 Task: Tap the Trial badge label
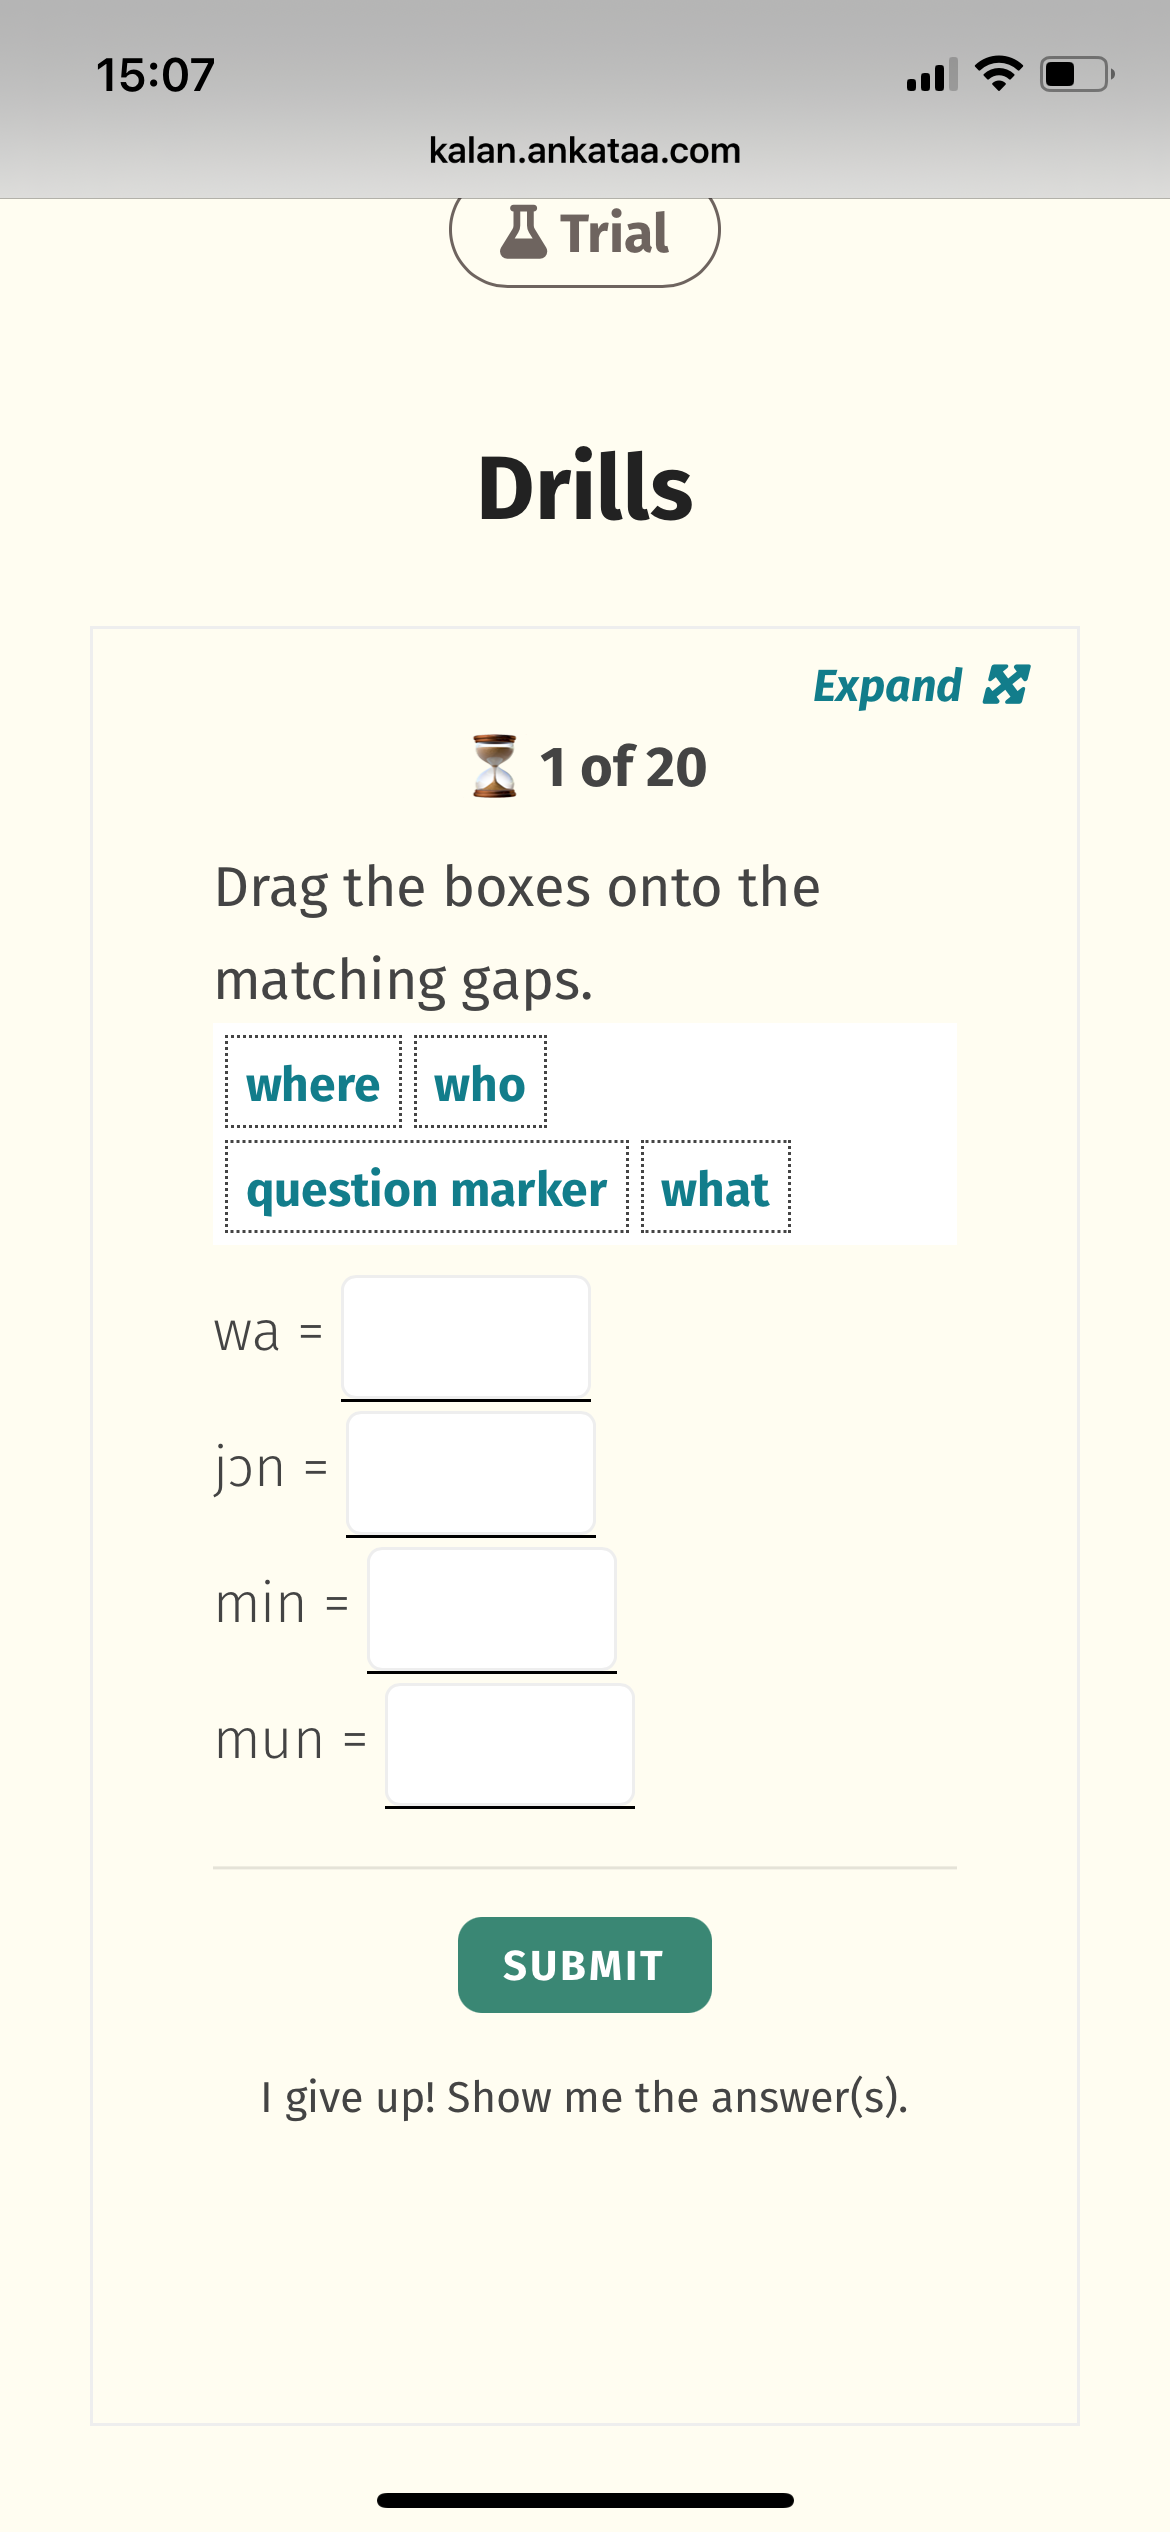614,233
